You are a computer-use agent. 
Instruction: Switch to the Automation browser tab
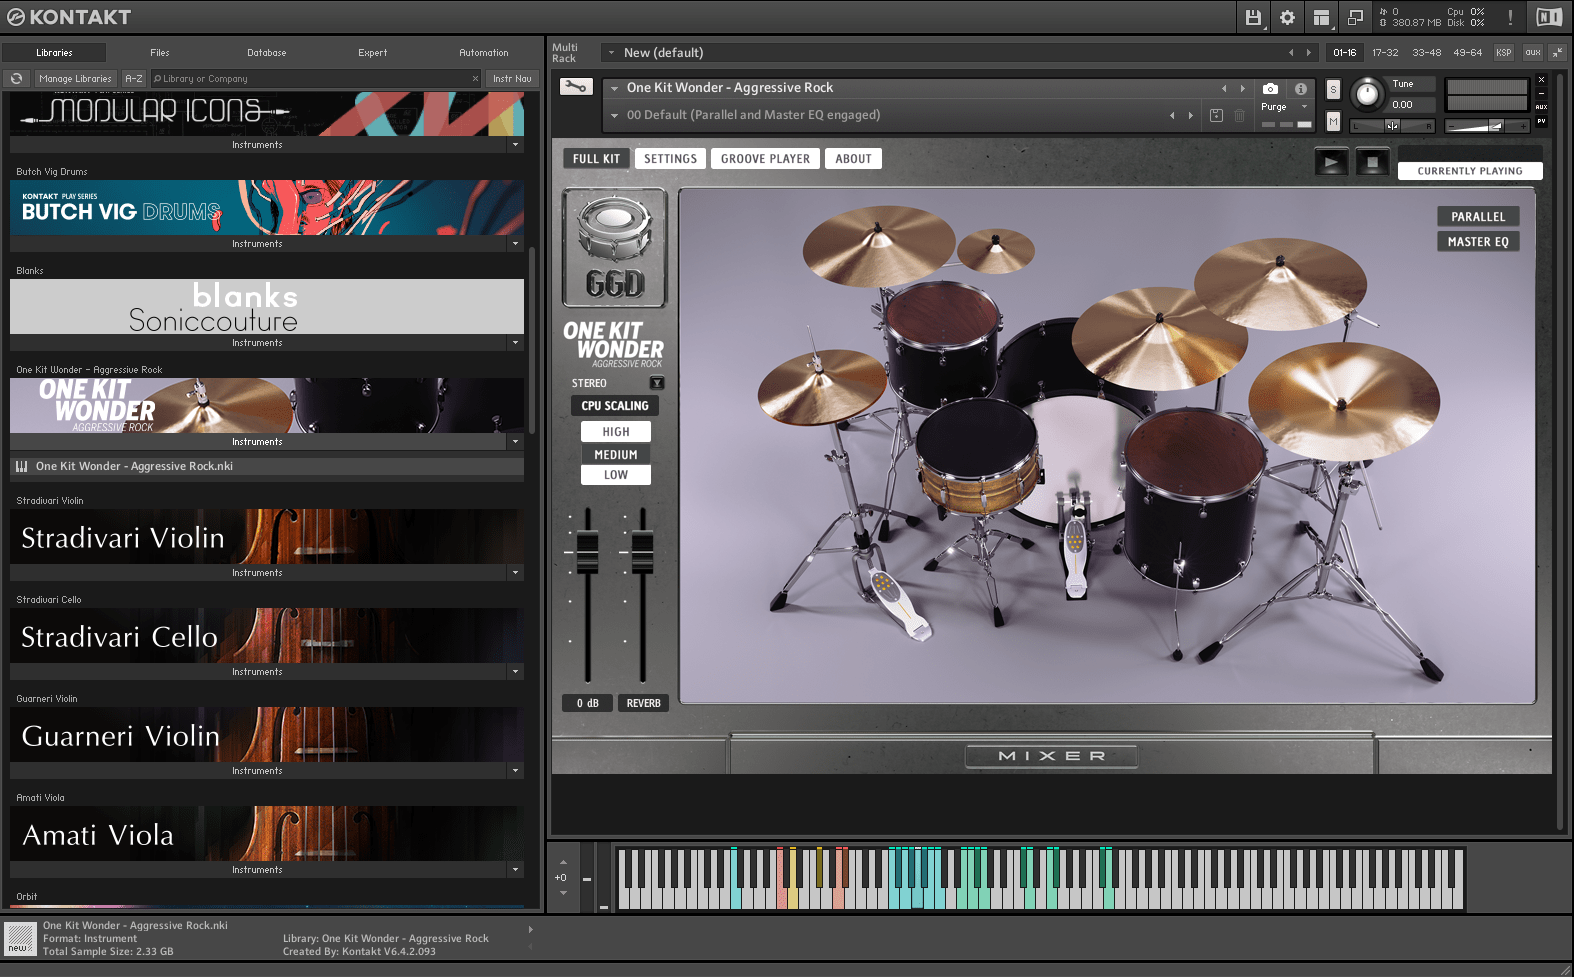click(x=484, y=52)
